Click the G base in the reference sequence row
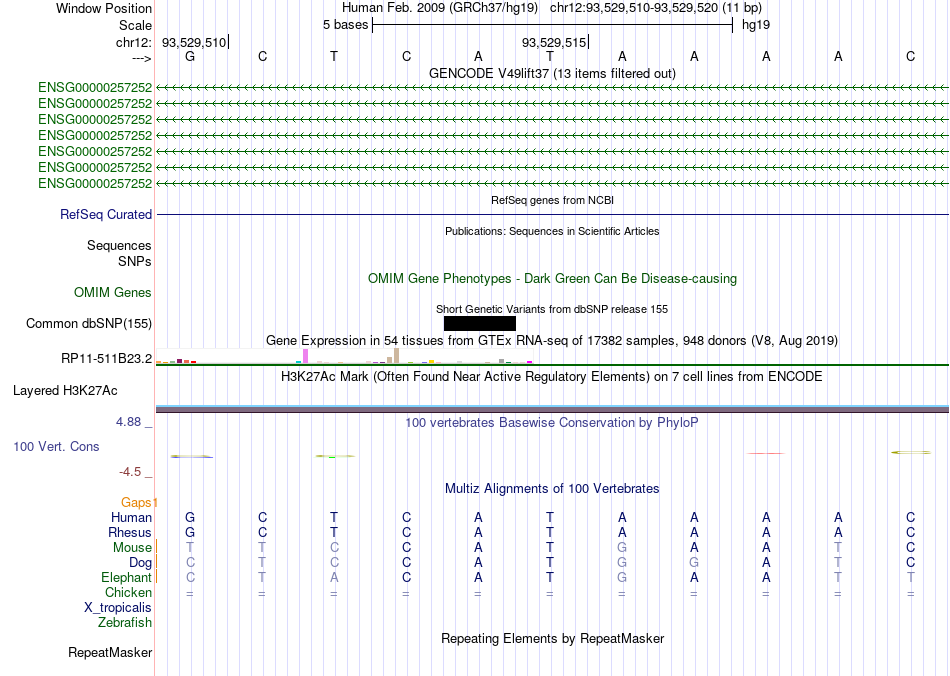Viewport: 950px width, 676px height. pyautogui.click(x=190, y=56)
